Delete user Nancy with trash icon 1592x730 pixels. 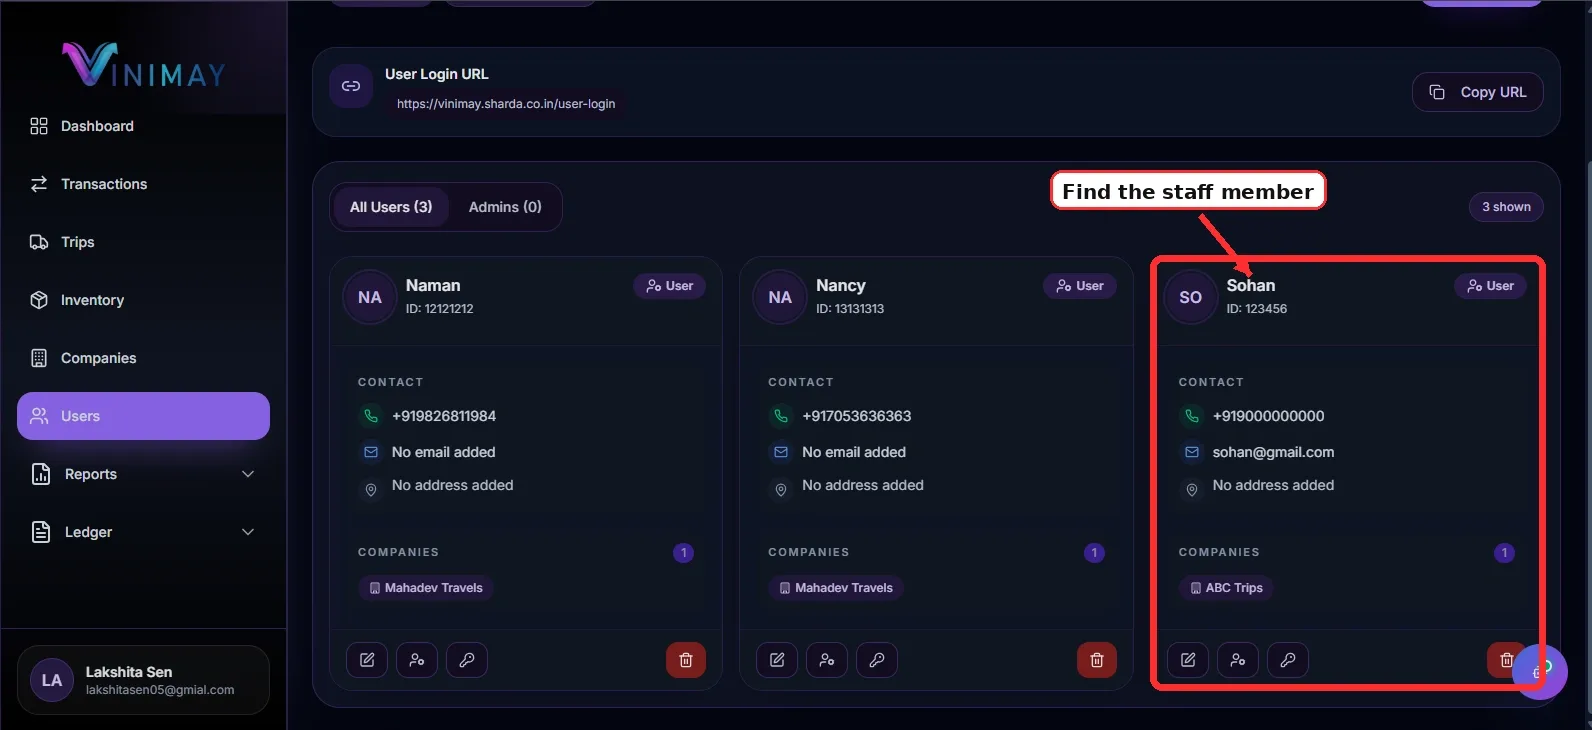[1097, 660]
